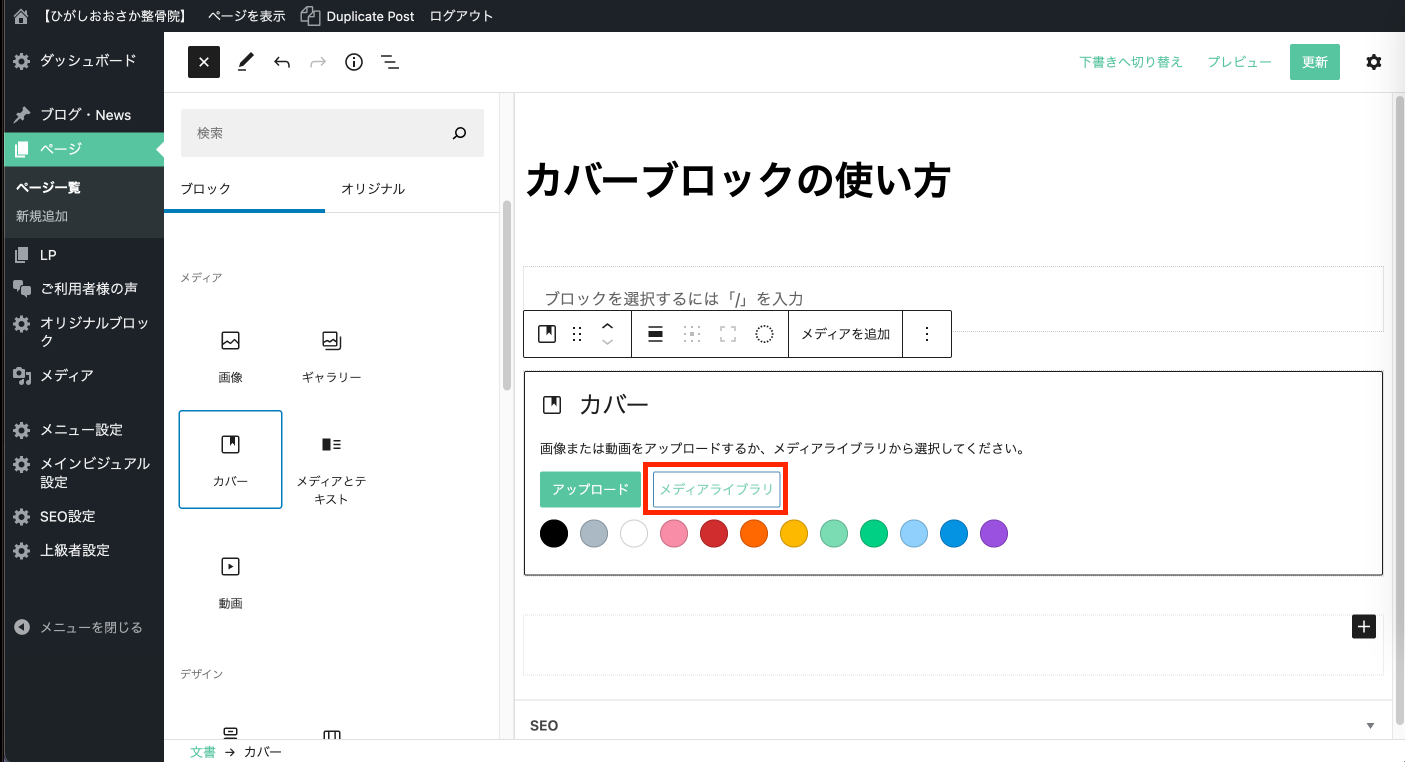Open block options three-dot menu
Screen dimensions: 1405x762
point(927,334)
